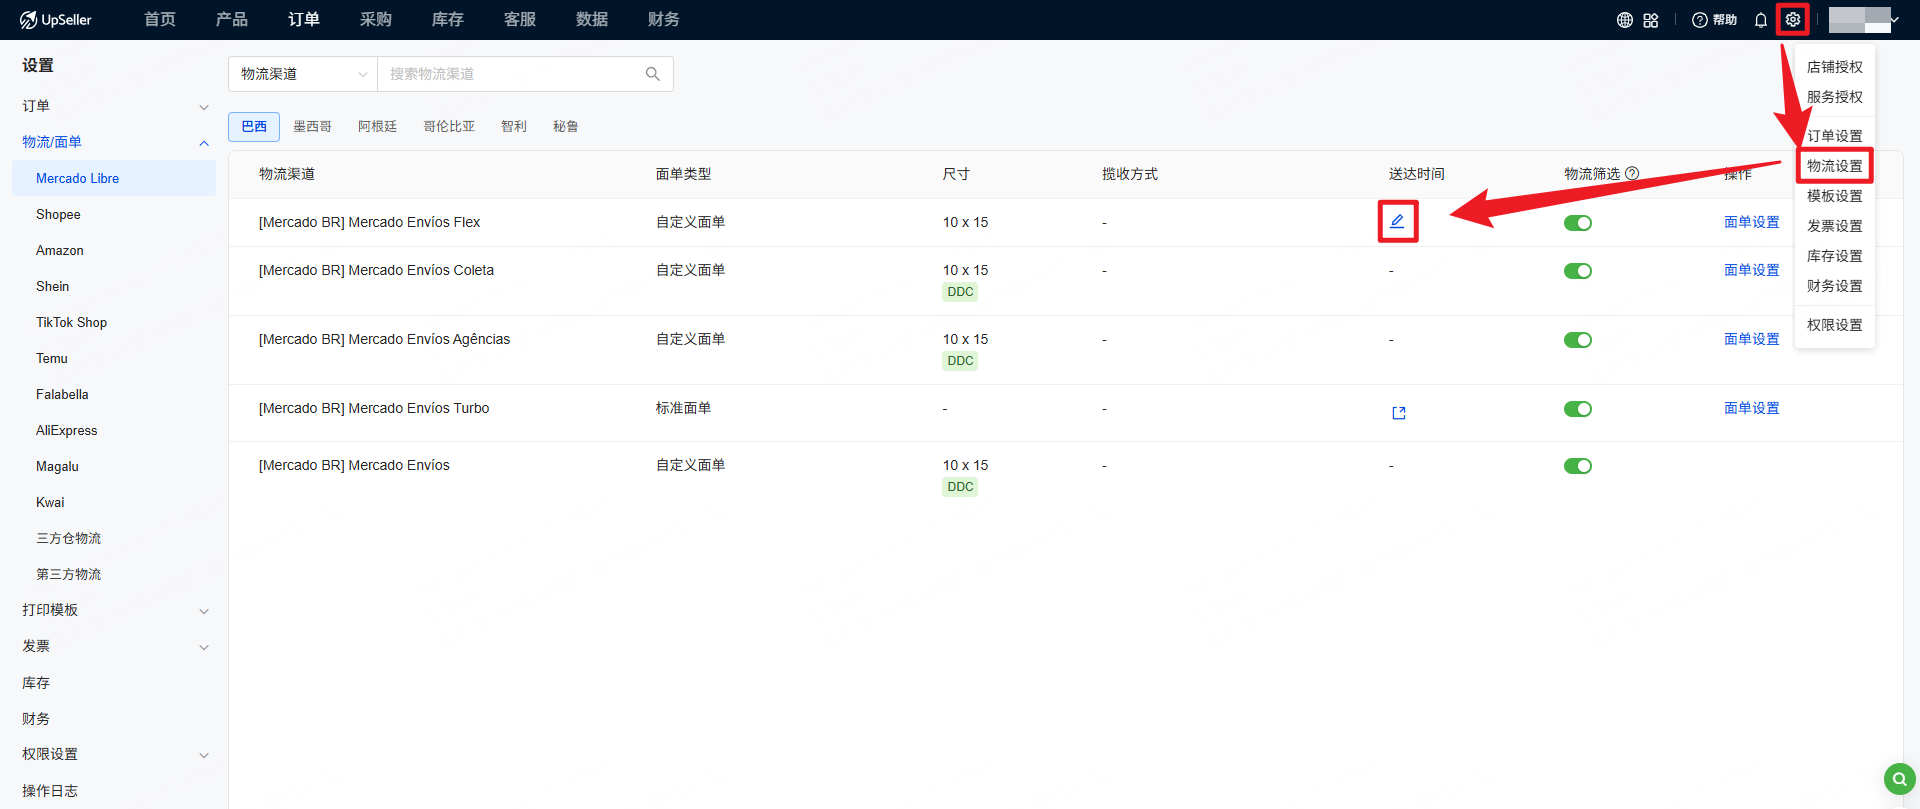Select 模板设置 in settings menu
The width and height of the screenshot is (1920, 809).
click(1835, 196)
